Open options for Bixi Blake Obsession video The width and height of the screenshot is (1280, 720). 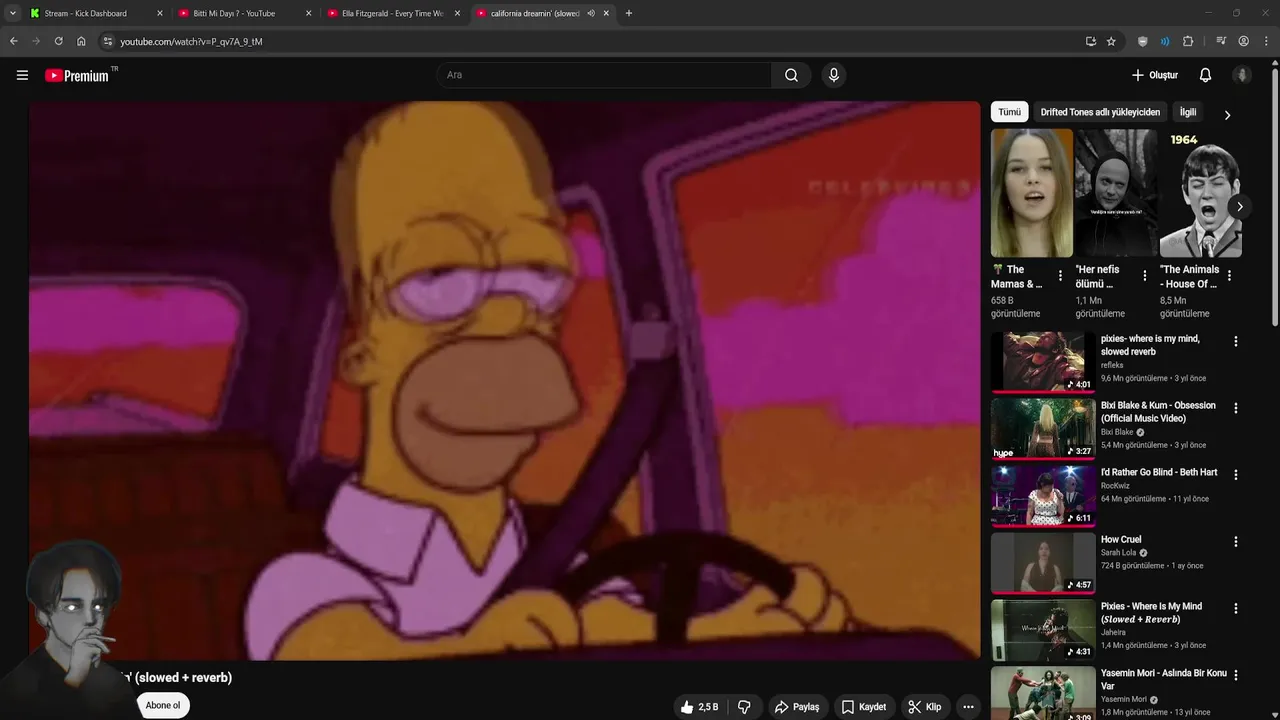(x=1235, y=408)
